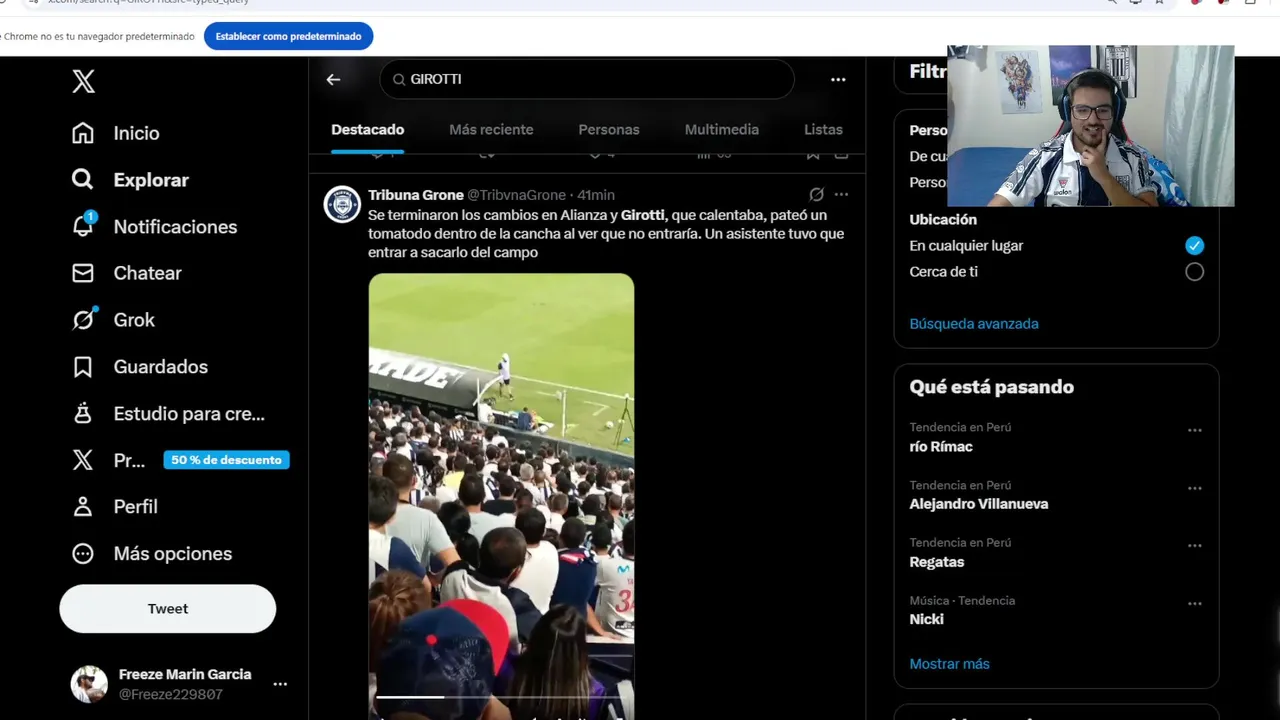The width and height of the screenshot is (1280, 720).
Task: Open options for río Rímac trend
Action: click(1194, 430)
